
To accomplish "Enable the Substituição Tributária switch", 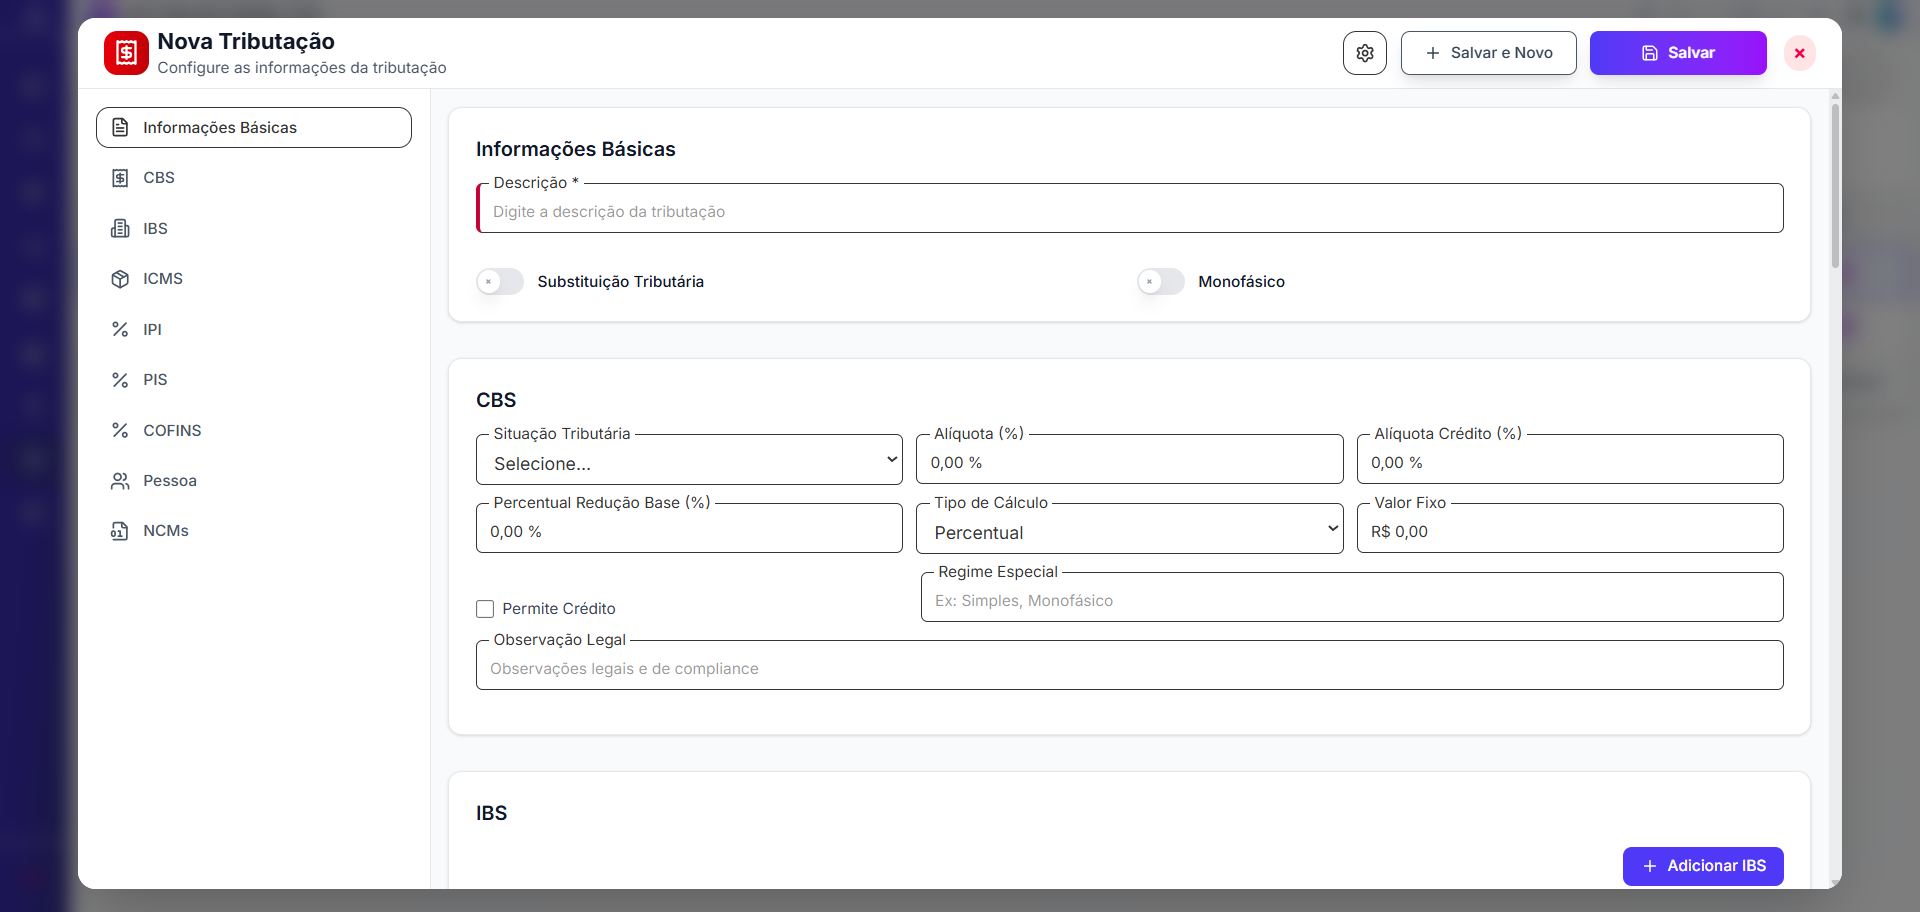I will point(500,282).
